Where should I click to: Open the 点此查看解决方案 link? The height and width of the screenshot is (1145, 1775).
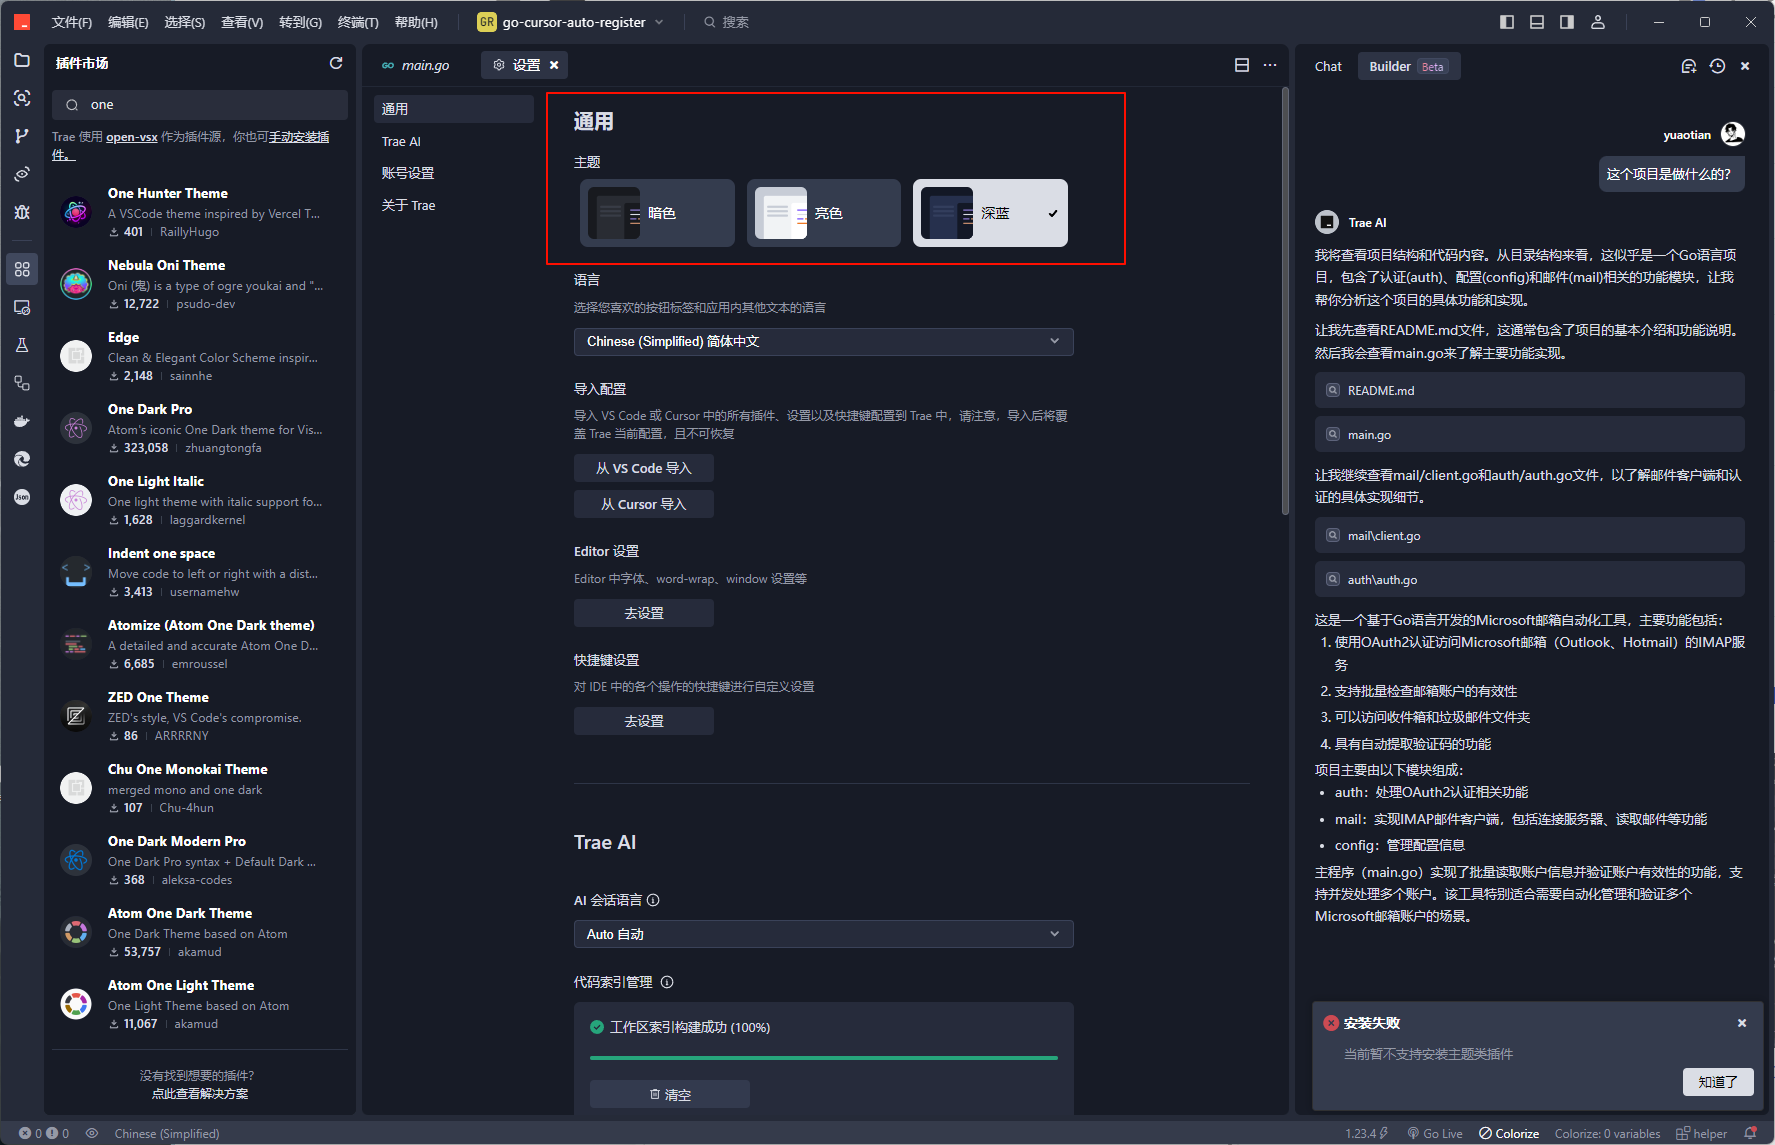200,1094
